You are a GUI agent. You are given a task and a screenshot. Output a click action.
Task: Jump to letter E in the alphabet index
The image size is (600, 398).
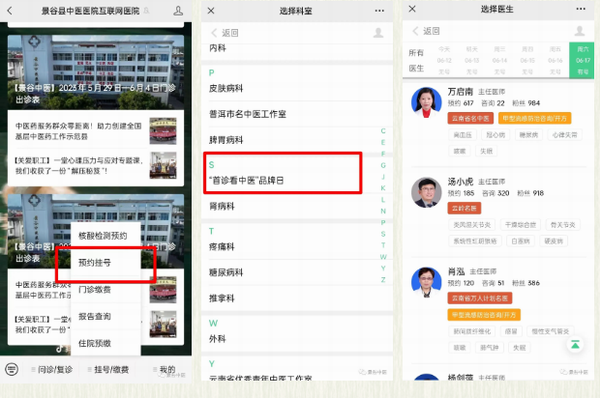coord(383,142)
